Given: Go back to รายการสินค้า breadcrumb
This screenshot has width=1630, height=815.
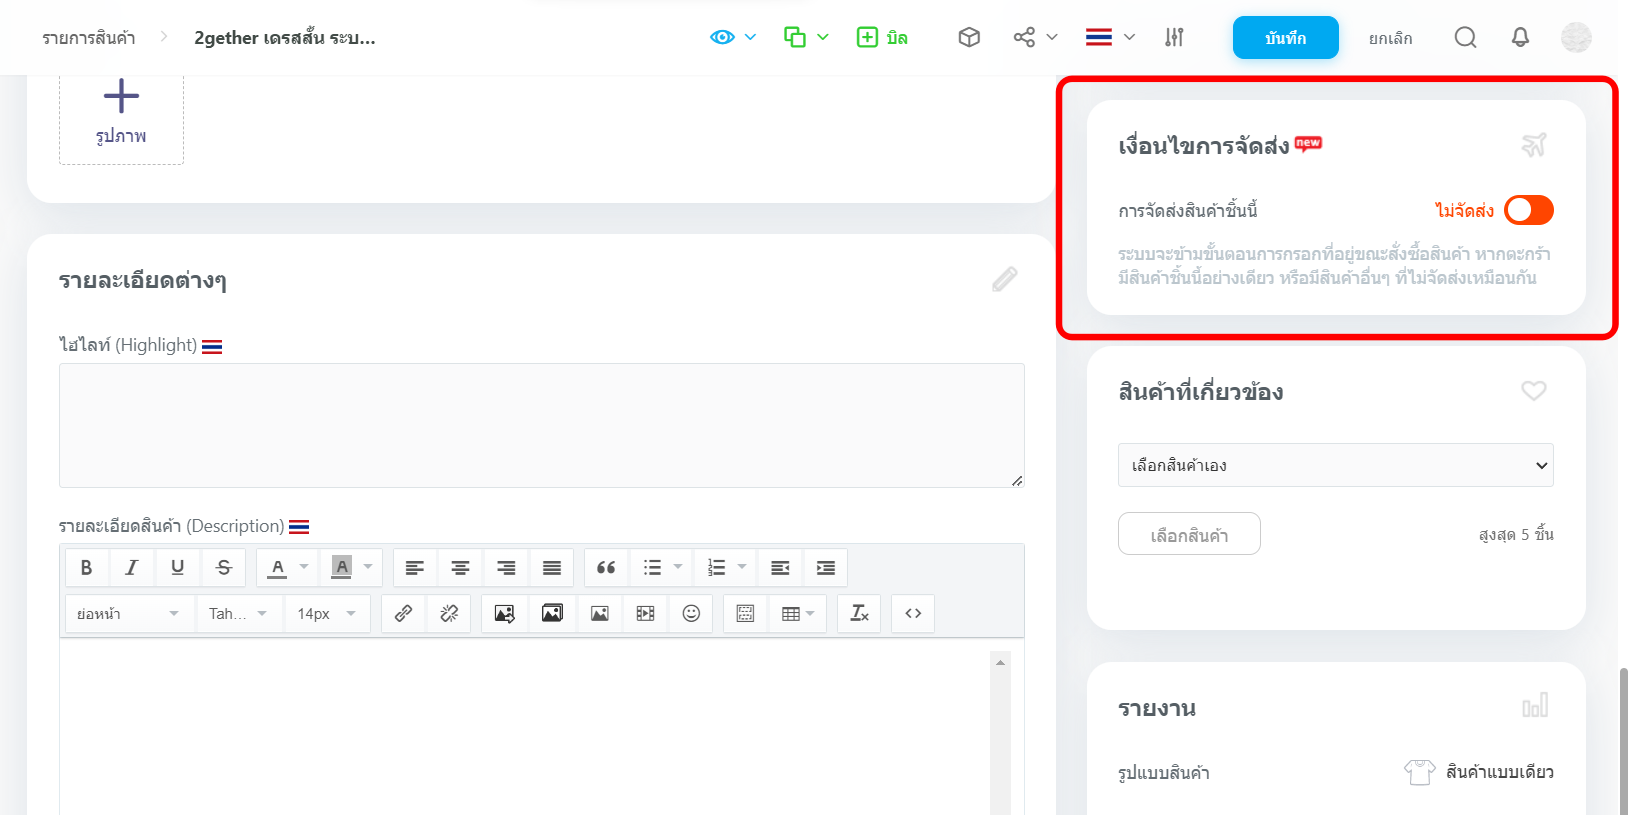Looking at the screenshot, I should [89, 38].
